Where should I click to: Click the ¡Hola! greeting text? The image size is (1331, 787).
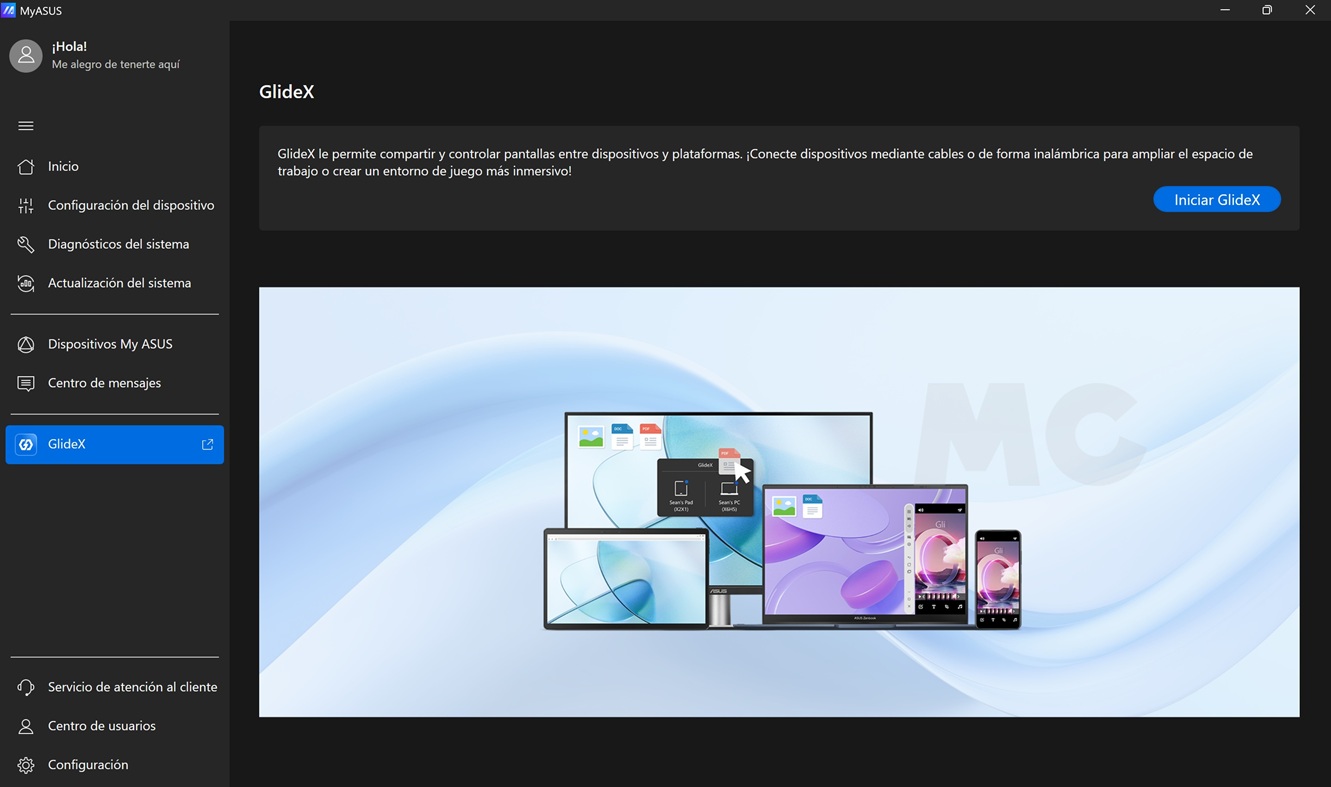point(69,47)
